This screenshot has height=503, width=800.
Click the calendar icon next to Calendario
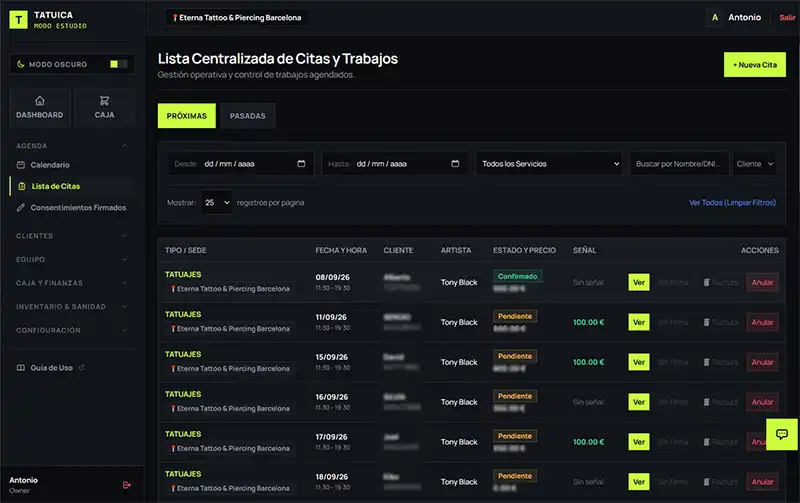pyautogui.click(x=21, y=165)
